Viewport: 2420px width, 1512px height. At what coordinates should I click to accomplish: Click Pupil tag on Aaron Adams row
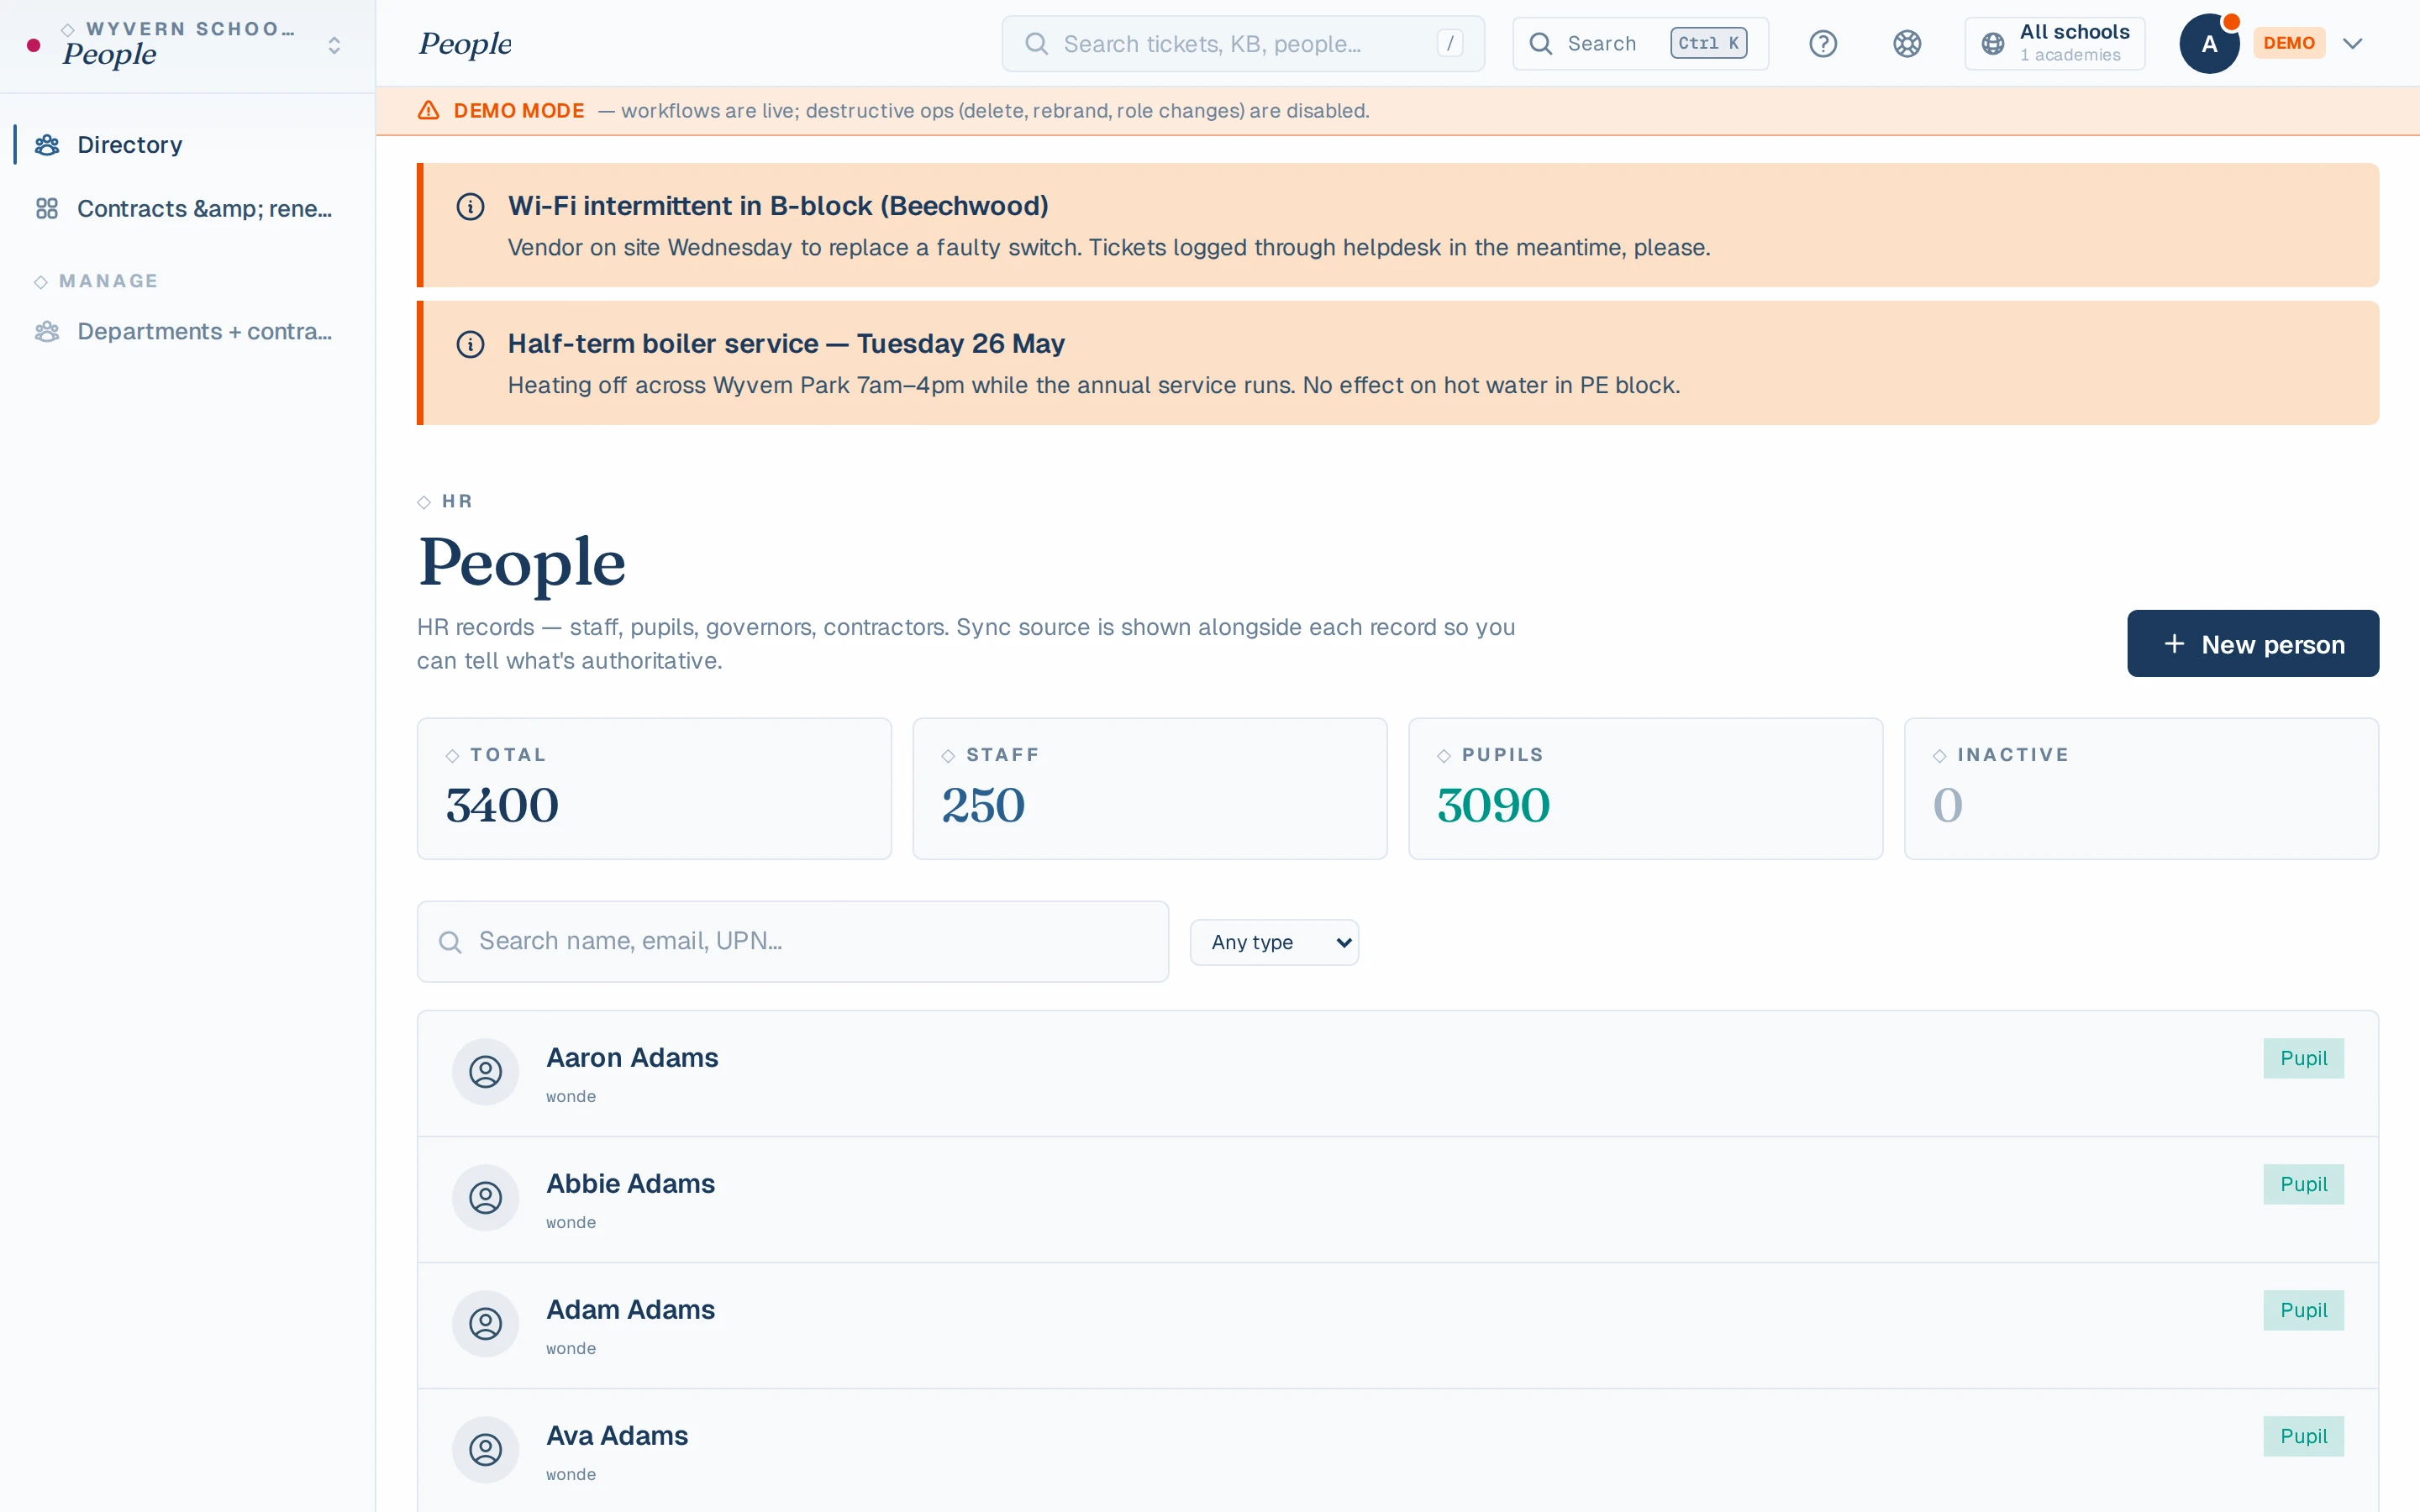(x=2304, y=1058)
